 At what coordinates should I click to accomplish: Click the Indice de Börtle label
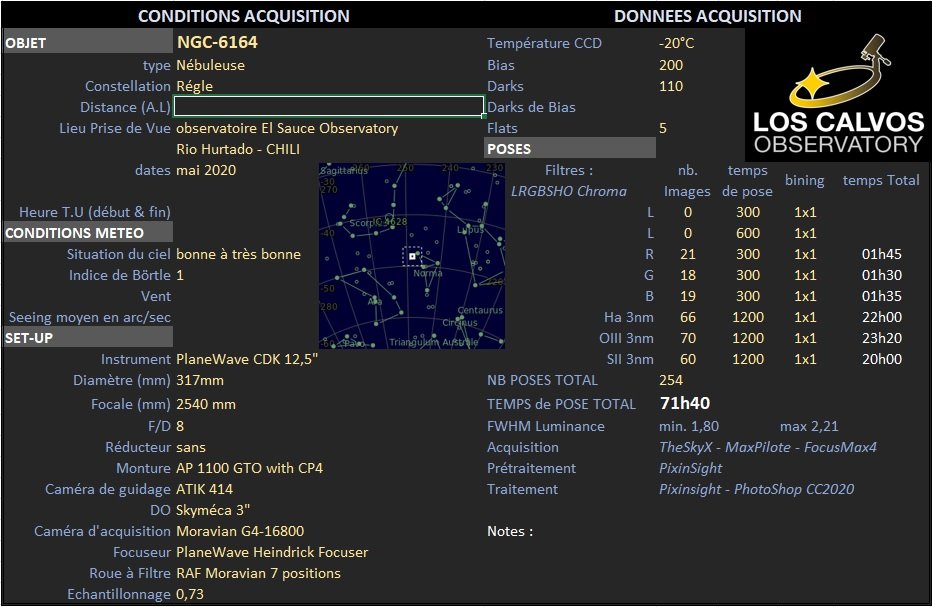coord(119,275)
